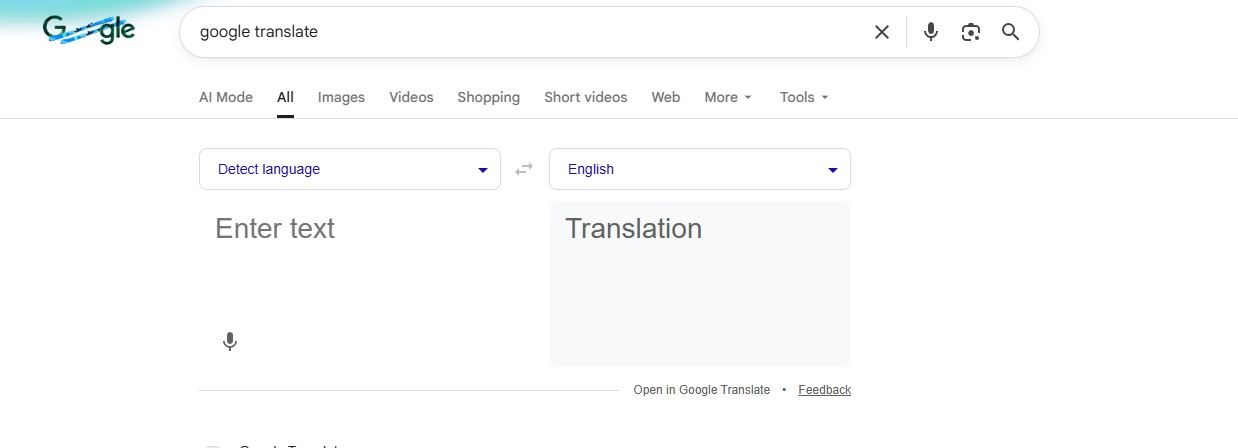
Task: Click the magnifying glass search icon
Action: [x=1010, y=32]
